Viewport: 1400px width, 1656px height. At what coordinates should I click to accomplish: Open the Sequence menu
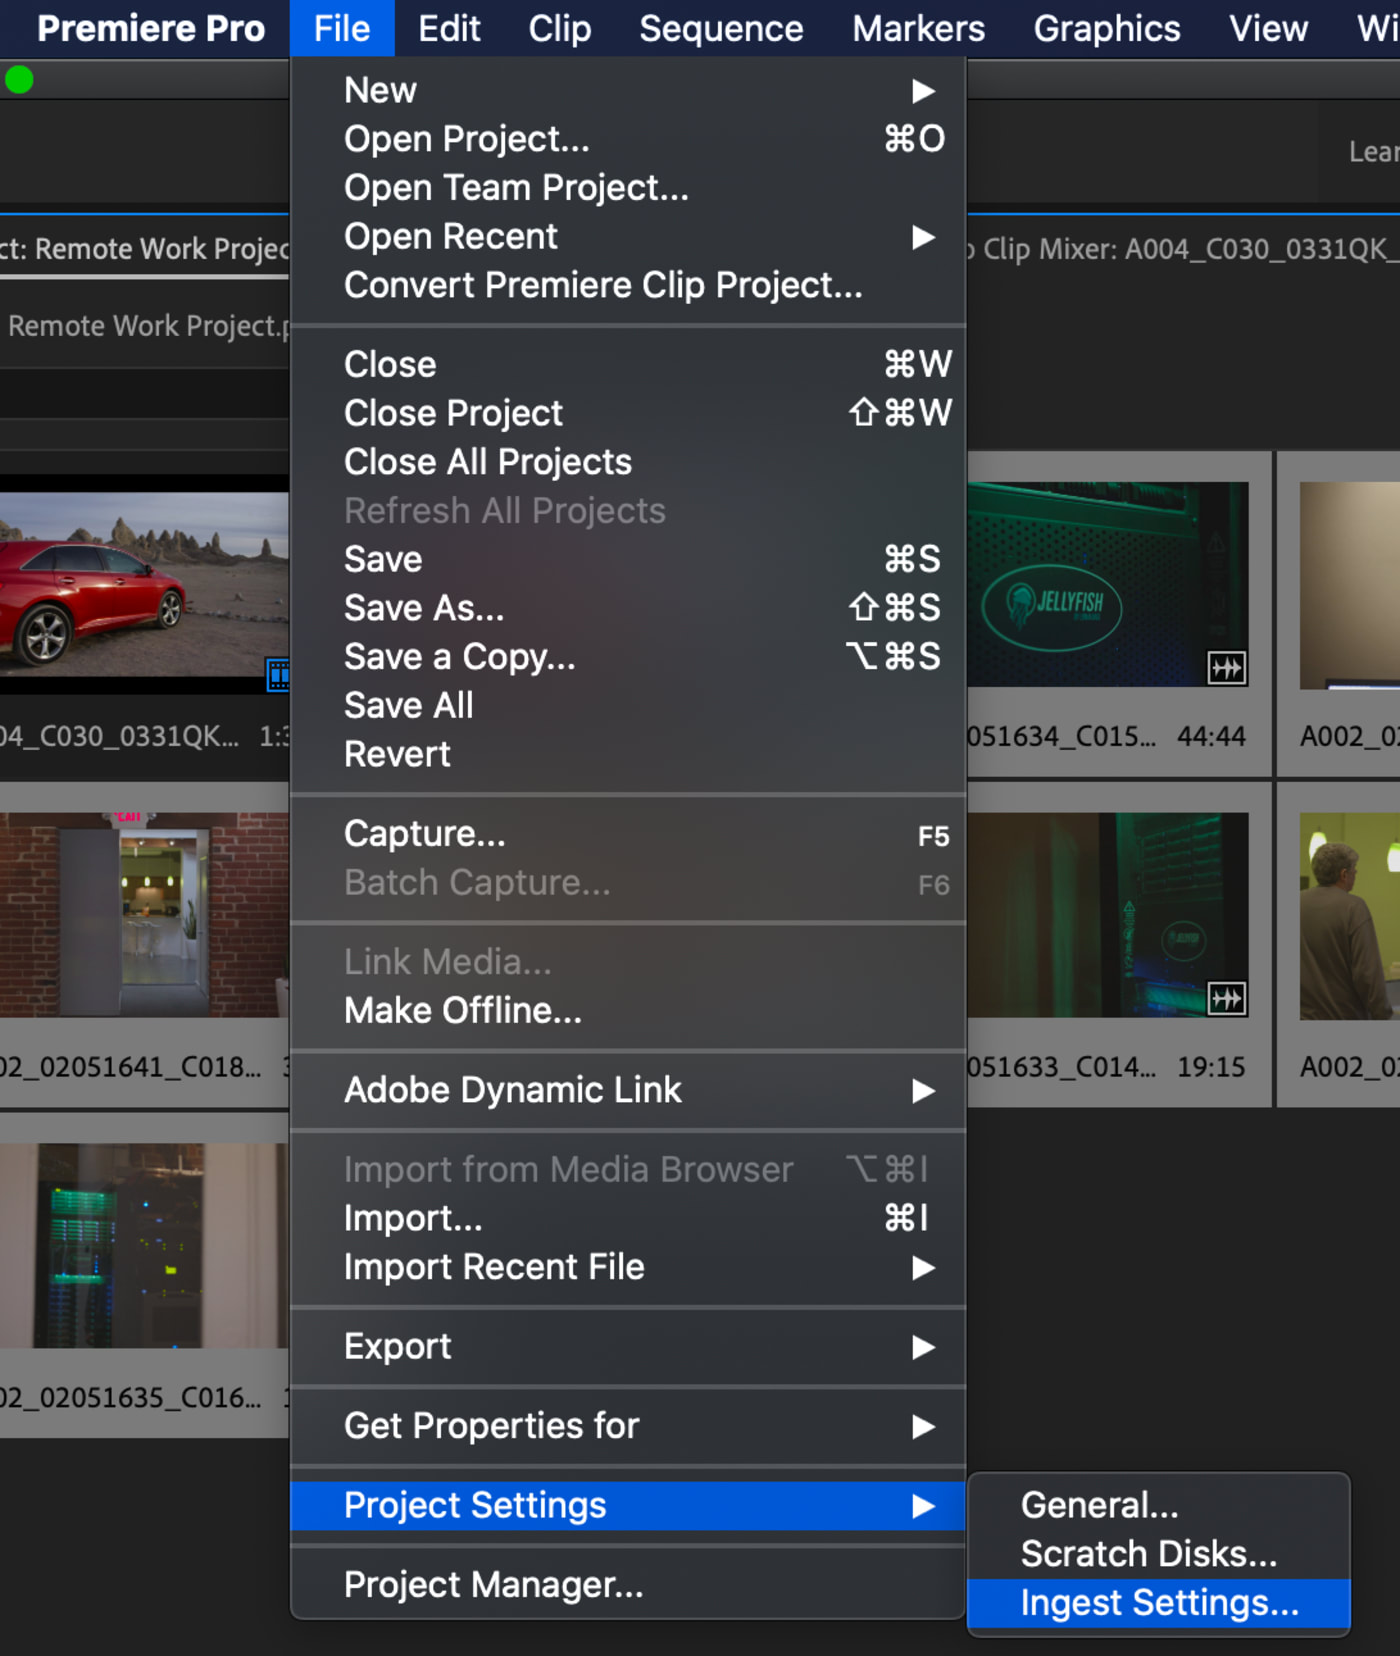coord(721,28)
